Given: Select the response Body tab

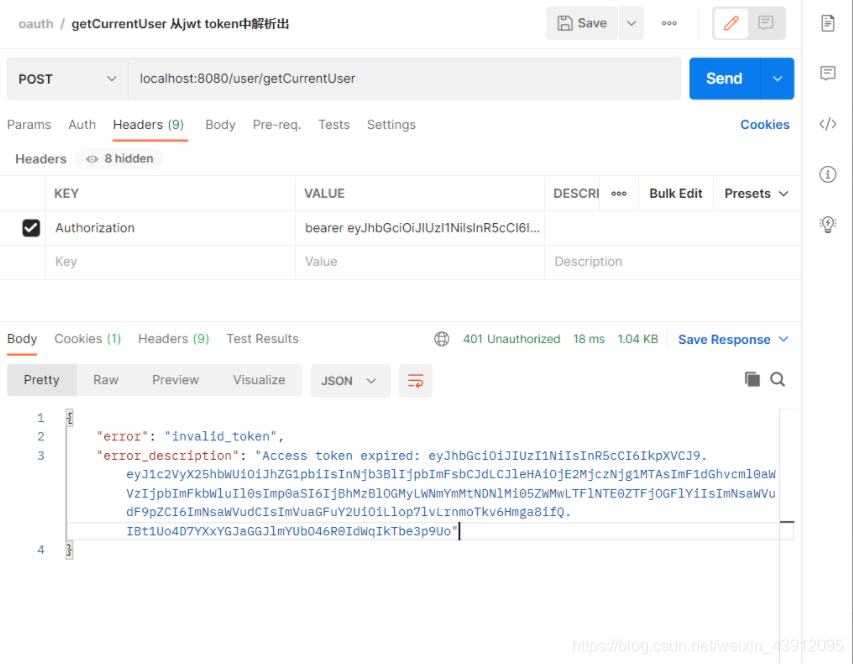Looking at the screenshot, I should (x=22, y=339).
